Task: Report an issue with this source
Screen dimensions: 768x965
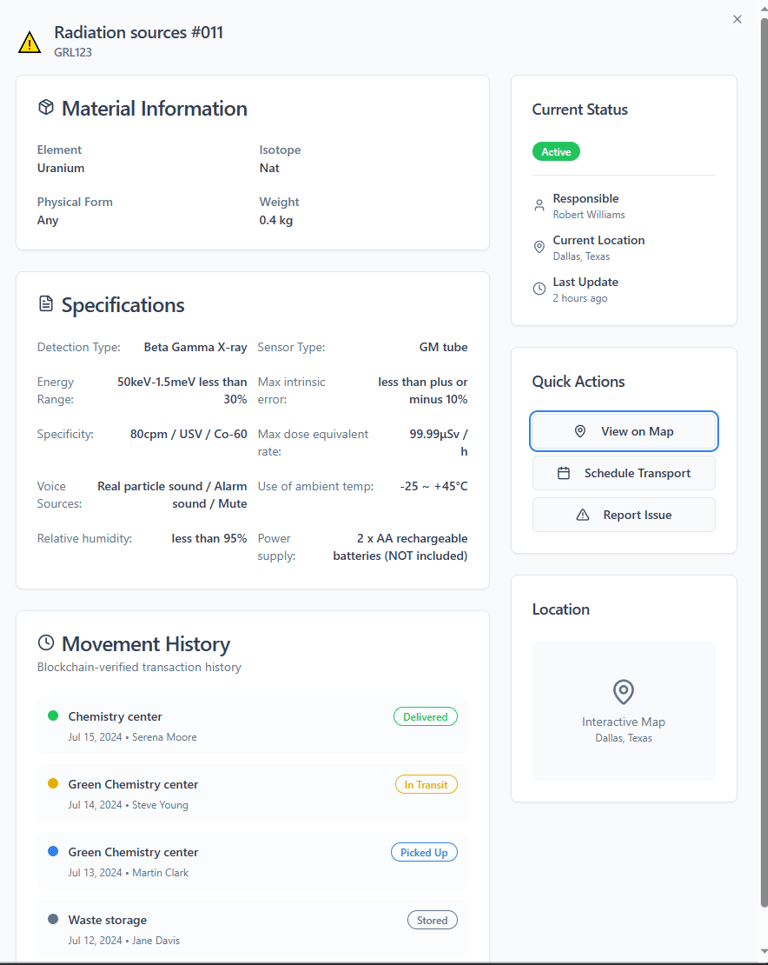Action: pos(624,515)
